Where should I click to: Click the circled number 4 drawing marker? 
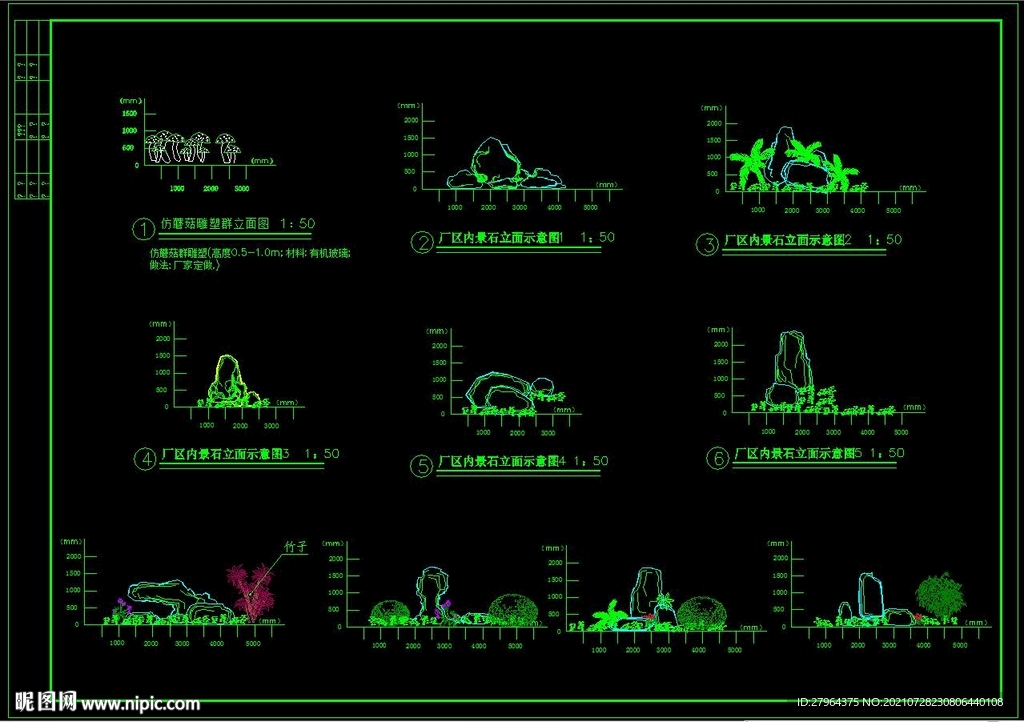click(144, 459)
